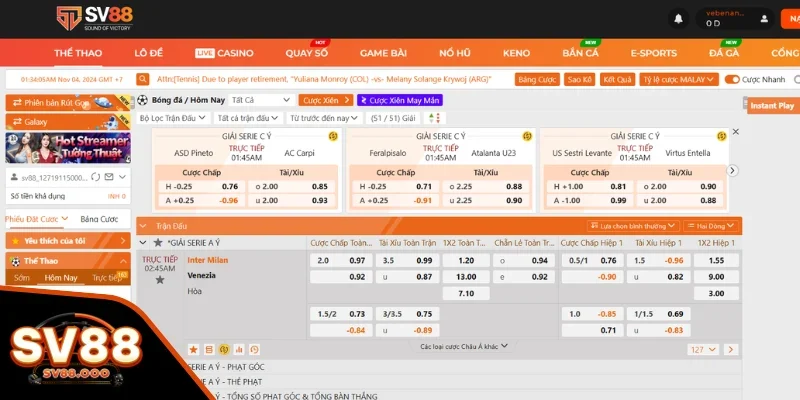Go to next featured match carousel arrow
Image resolution: width=800 pixels, height=400 pixels.
733,170
